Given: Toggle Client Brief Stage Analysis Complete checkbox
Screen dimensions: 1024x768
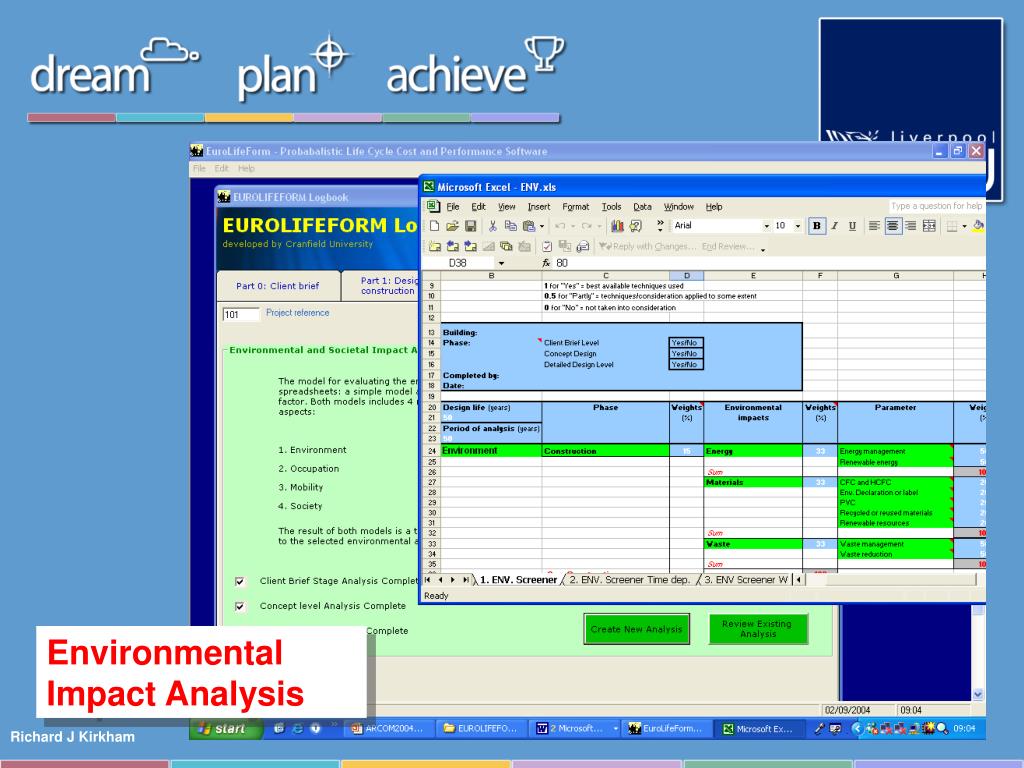Looking at the screenshot, I should click(x=240, y=581).
